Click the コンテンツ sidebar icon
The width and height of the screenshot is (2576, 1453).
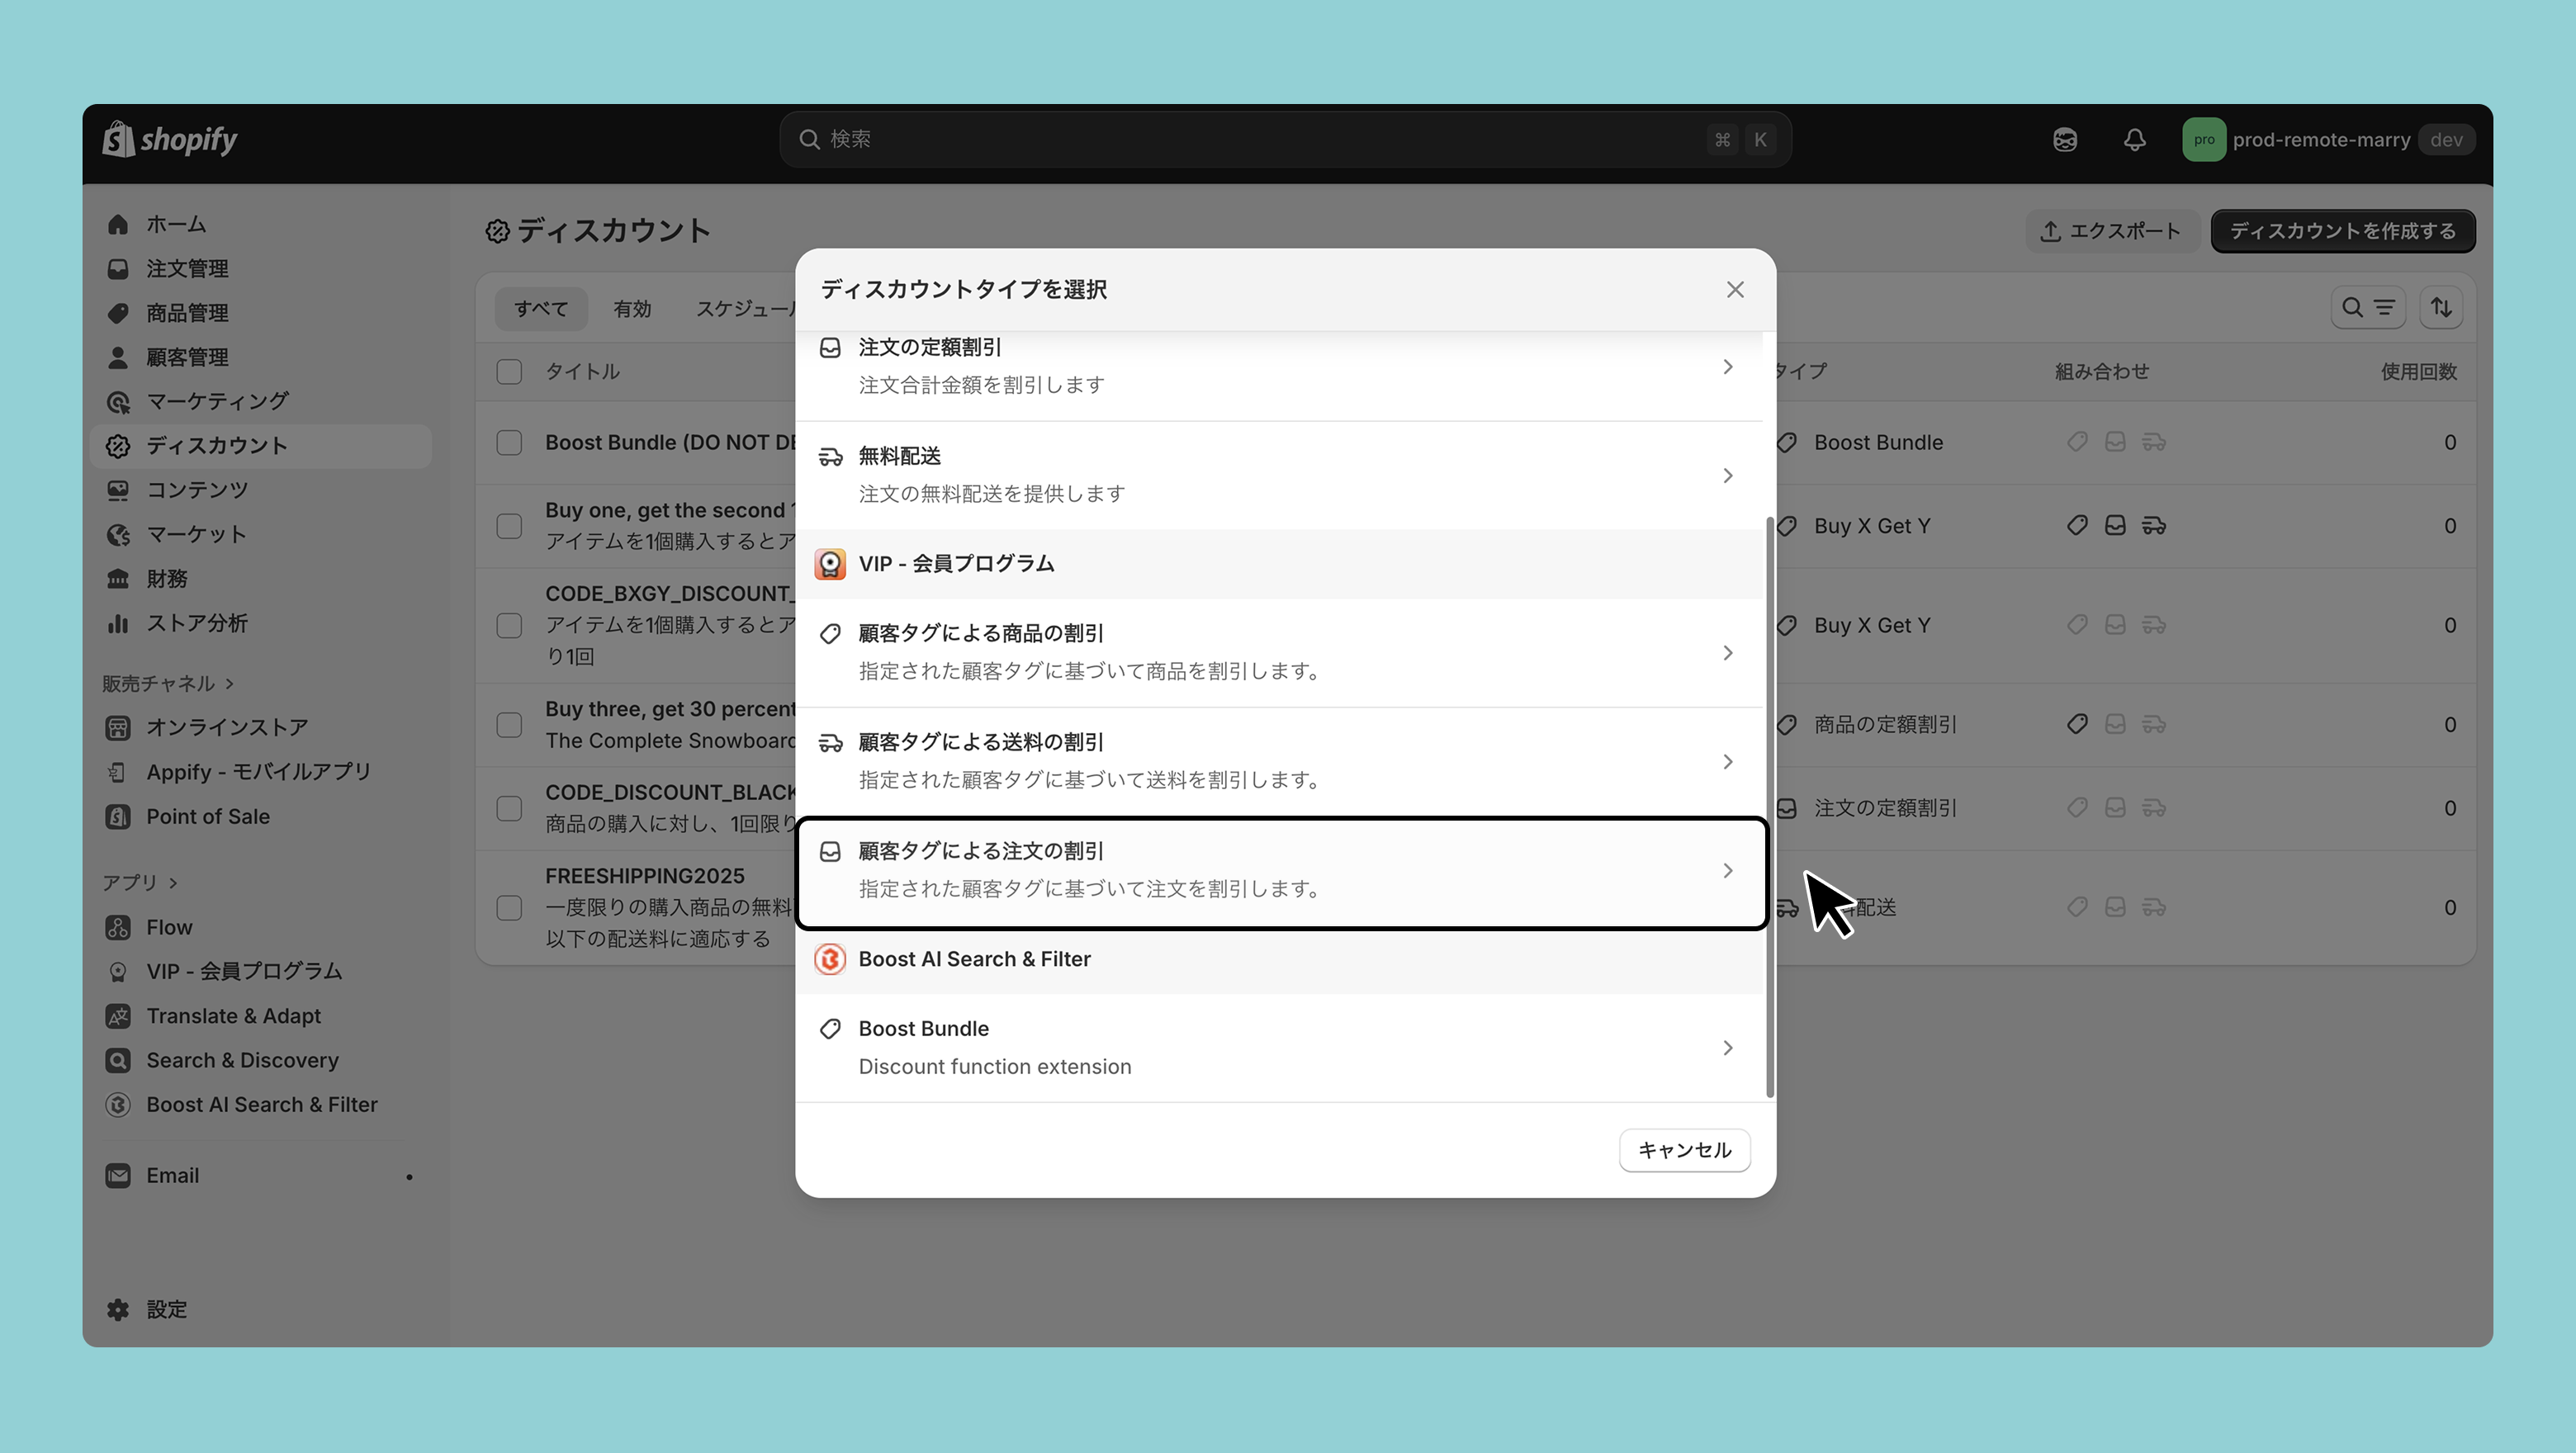[118, 490]
